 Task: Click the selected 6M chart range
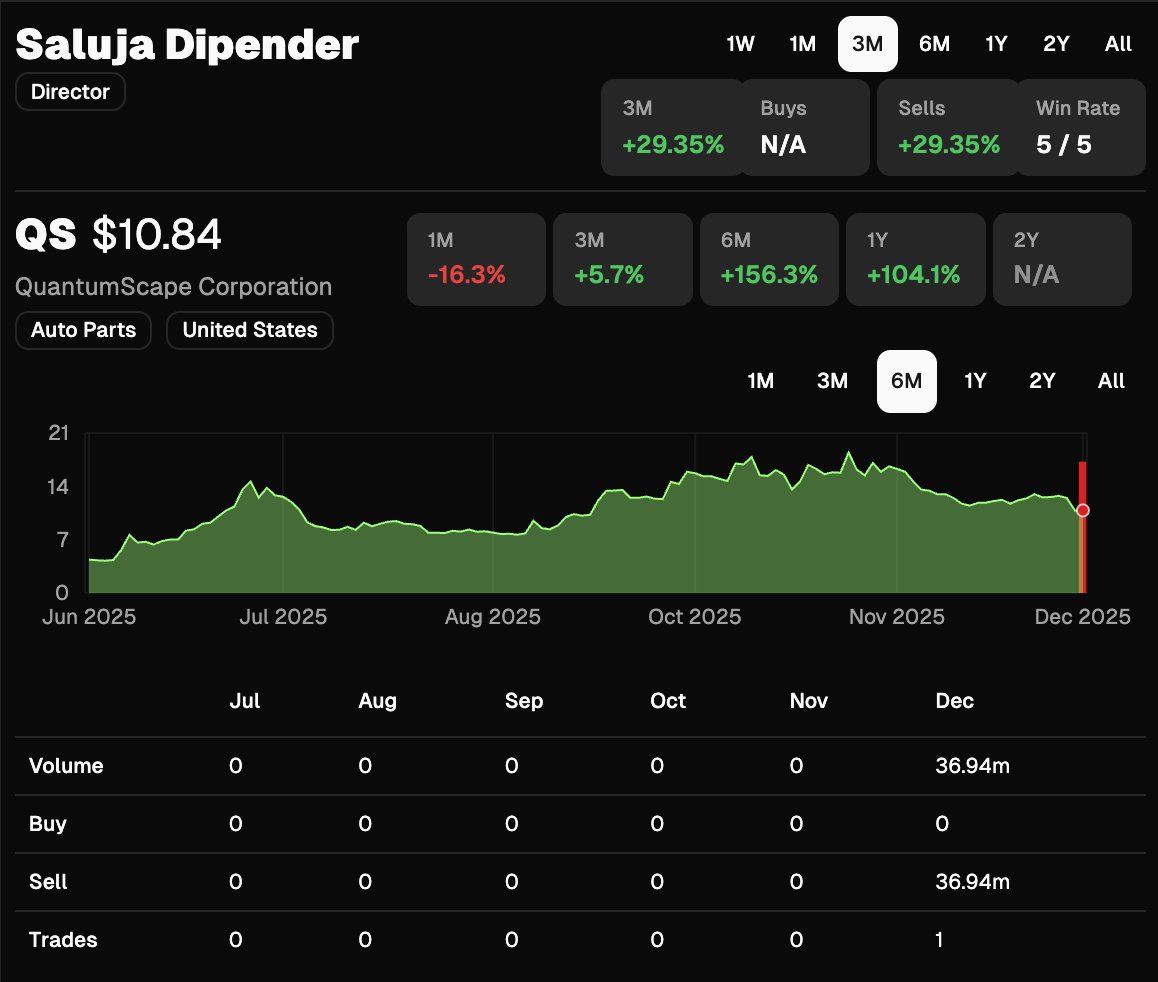pos(906,381)
